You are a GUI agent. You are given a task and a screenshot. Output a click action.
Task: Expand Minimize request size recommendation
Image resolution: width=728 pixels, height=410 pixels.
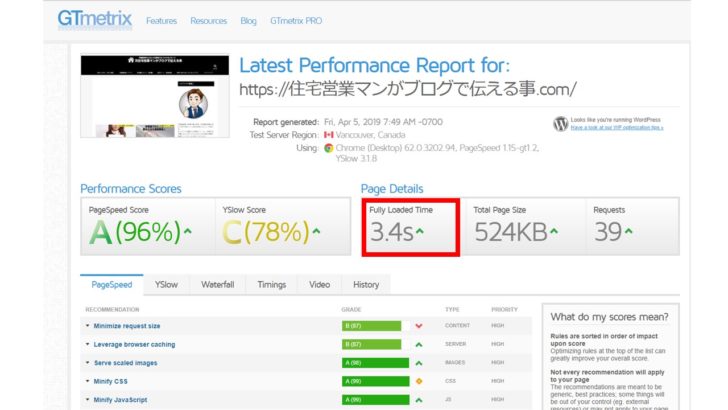coord(87,326)
